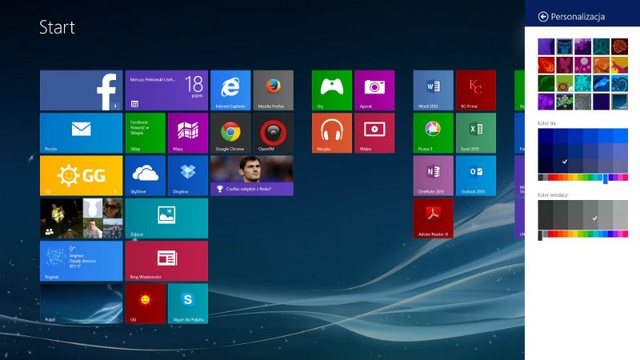Open the sports news tile with goalkeeper photo
Screen dimensions: 640x360
coord(252,176)
